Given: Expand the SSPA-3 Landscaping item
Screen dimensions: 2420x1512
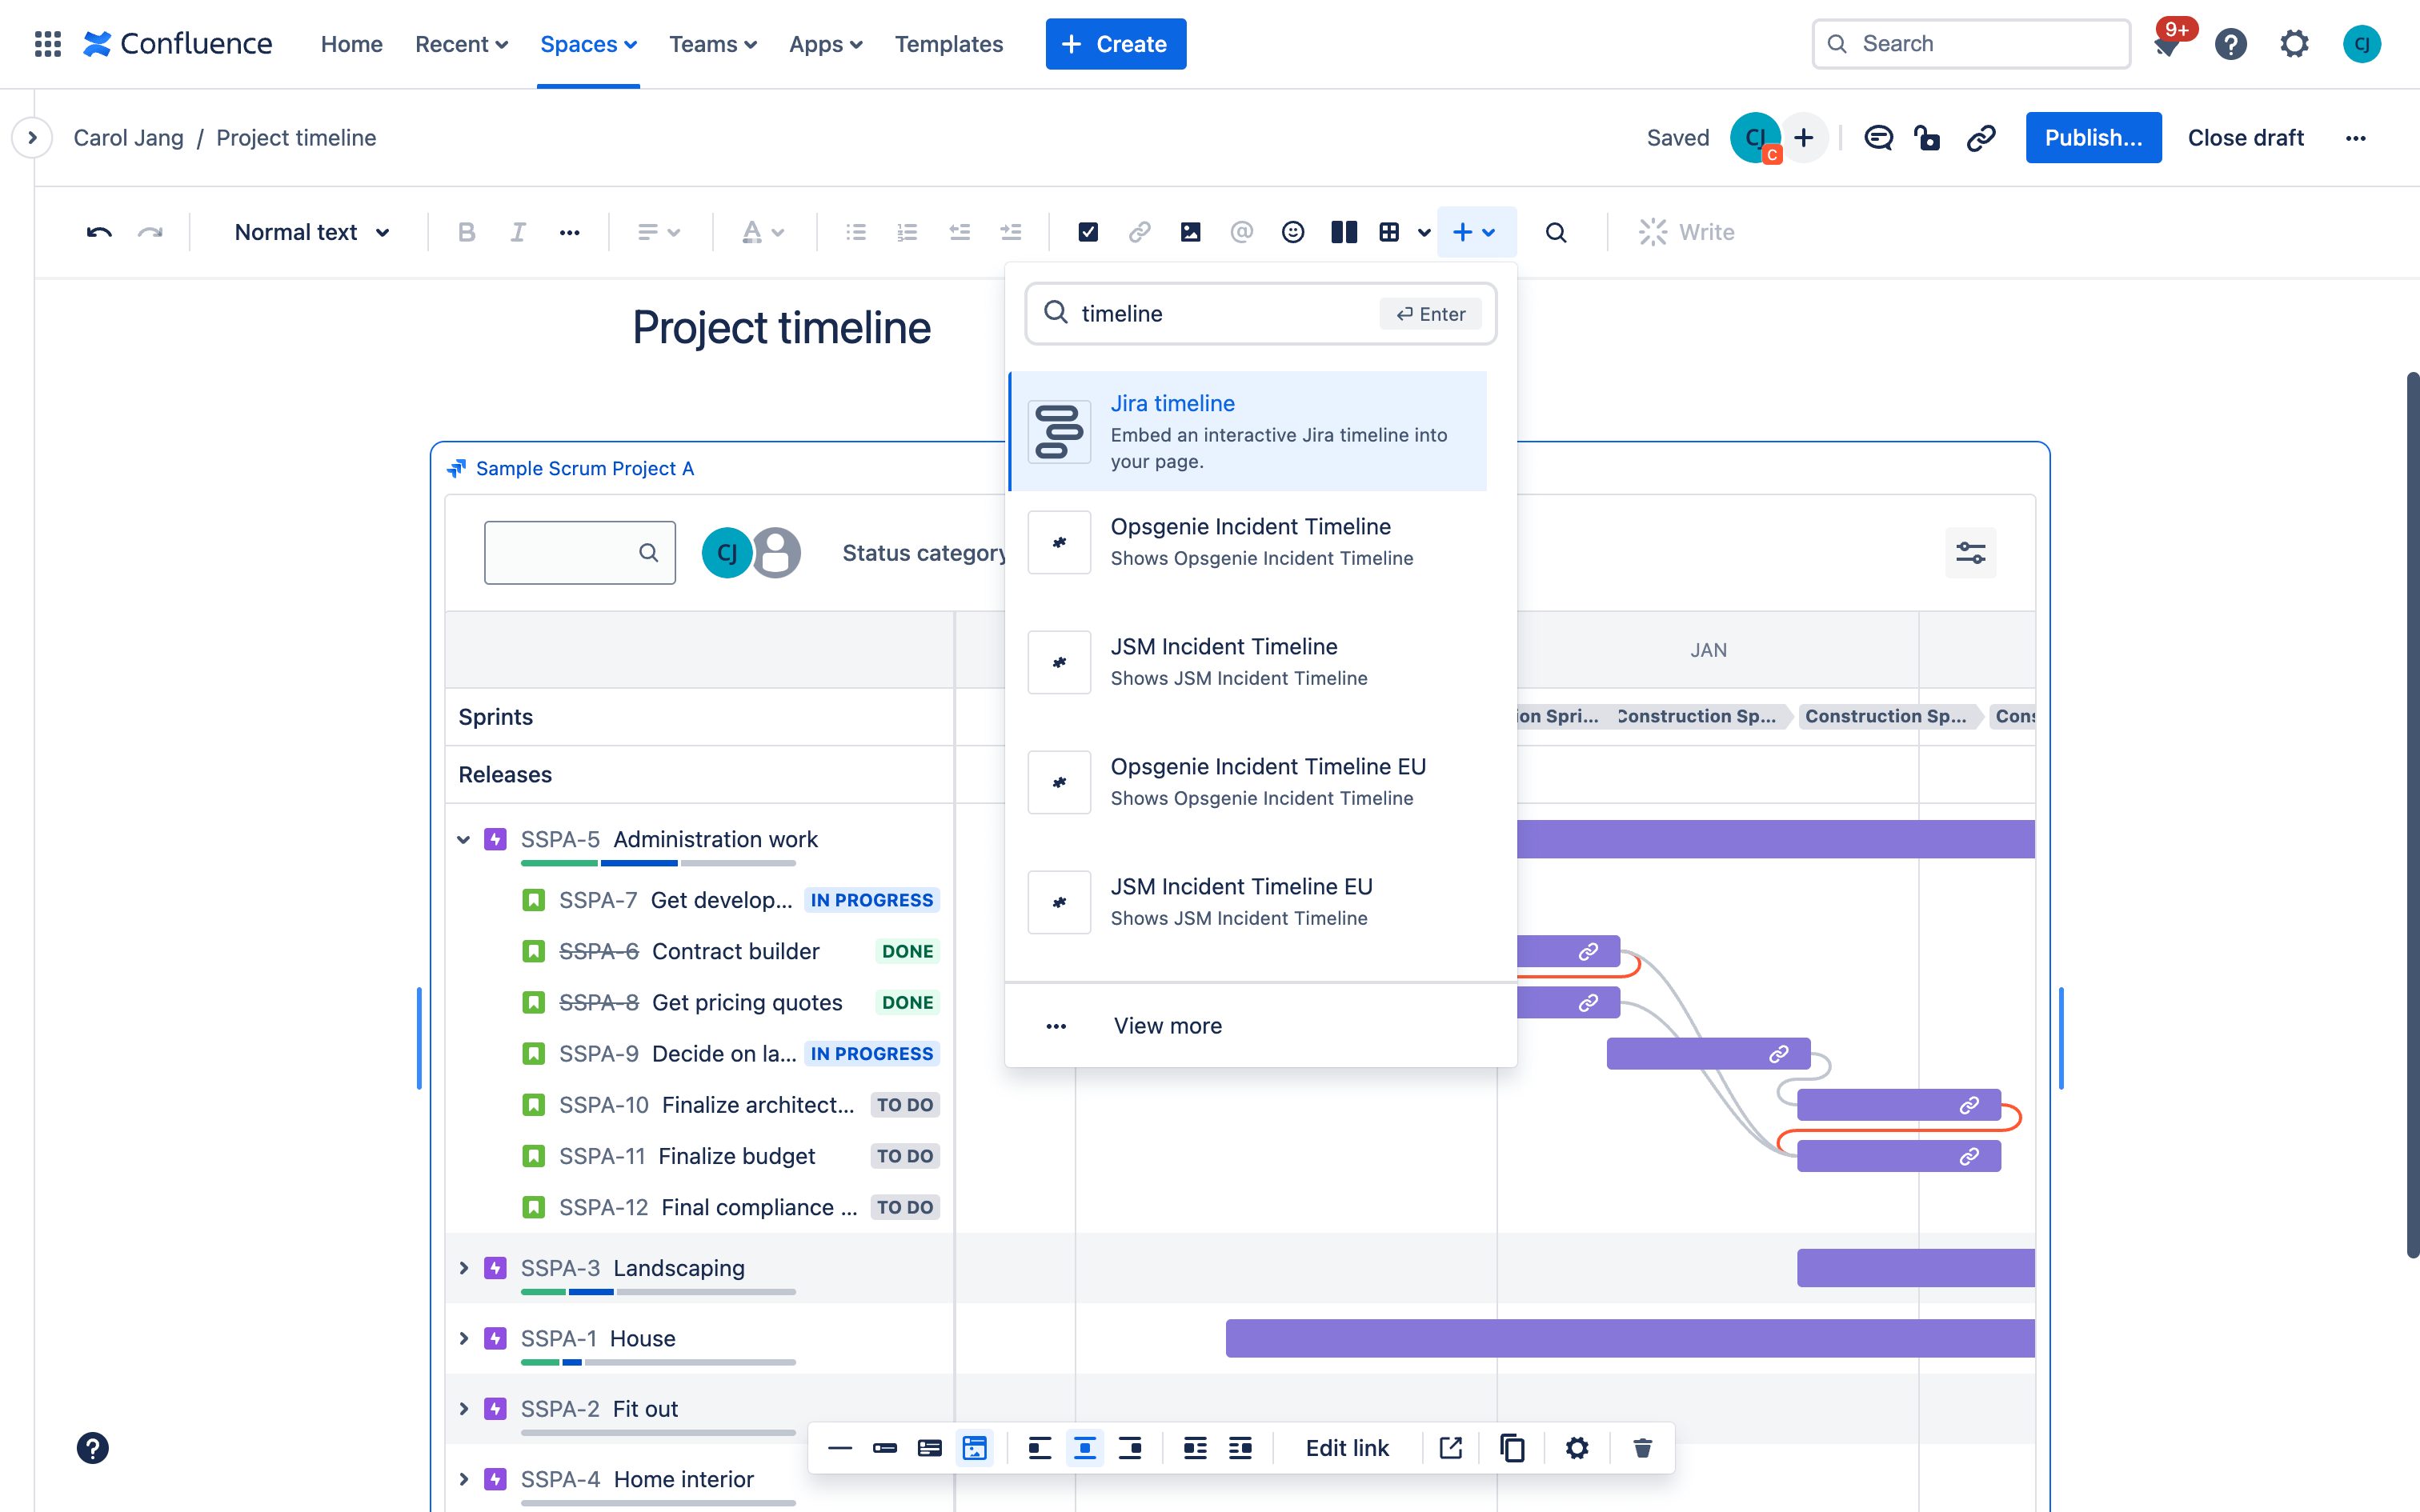Looking at the screenshot, I should click(465, 1266).
